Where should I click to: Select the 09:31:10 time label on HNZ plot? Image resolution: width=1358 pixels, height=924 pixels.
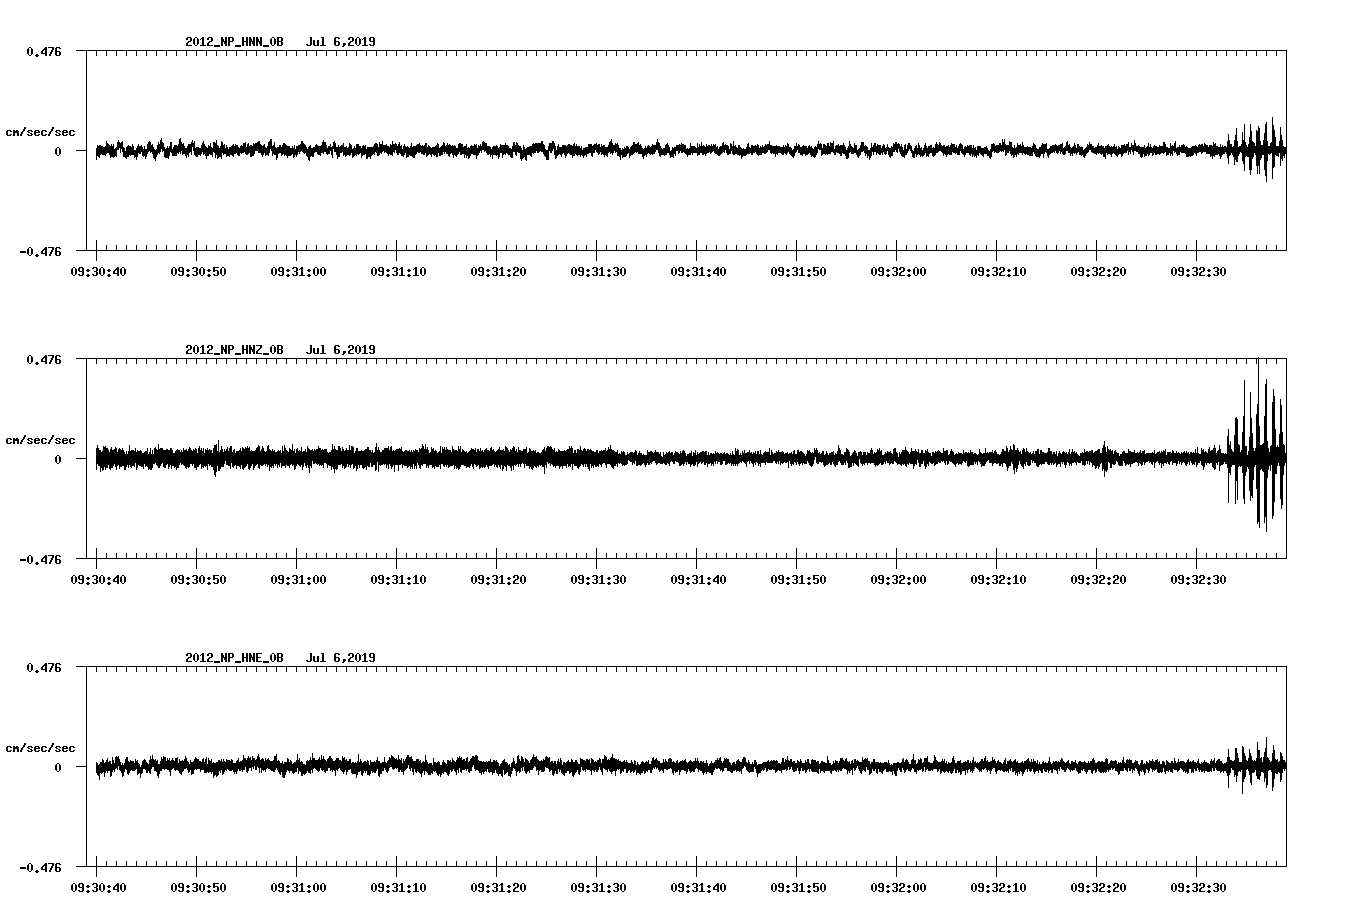tap(398, 580)
